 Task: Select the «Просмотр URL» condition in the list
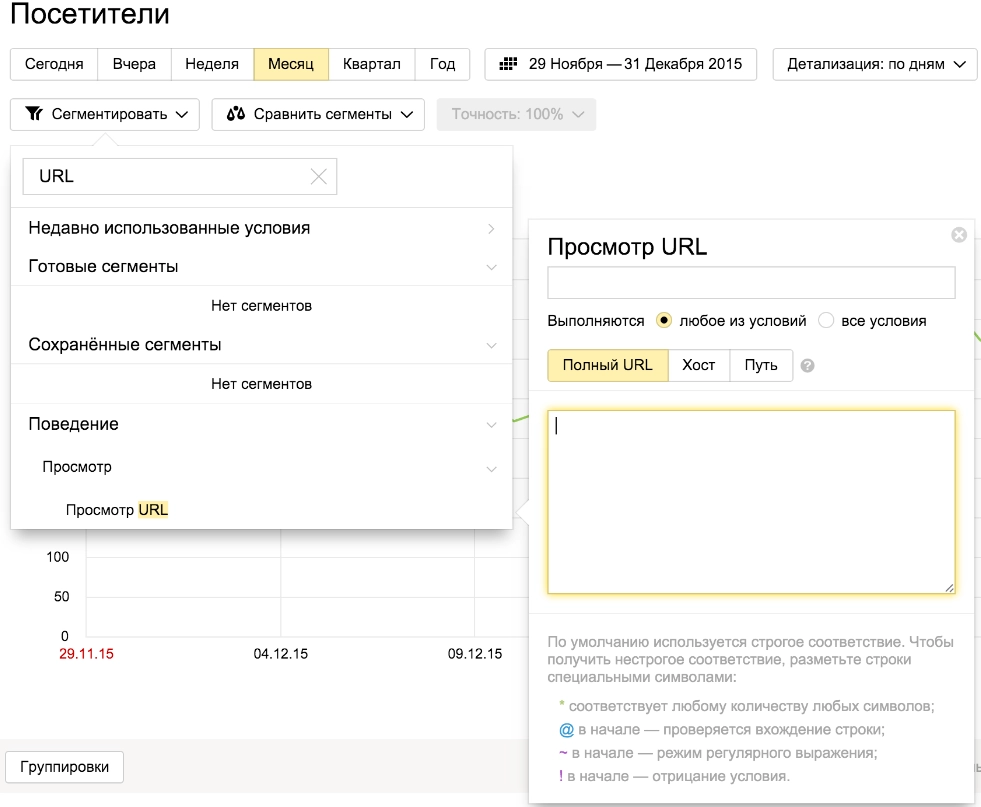(x=117, y=509)
